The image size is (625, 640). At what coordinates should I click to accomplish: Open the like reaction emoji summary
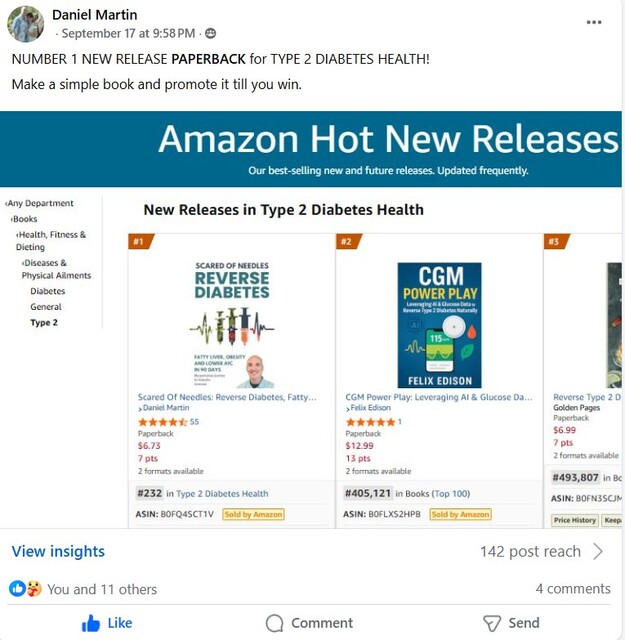coord(17,589)
